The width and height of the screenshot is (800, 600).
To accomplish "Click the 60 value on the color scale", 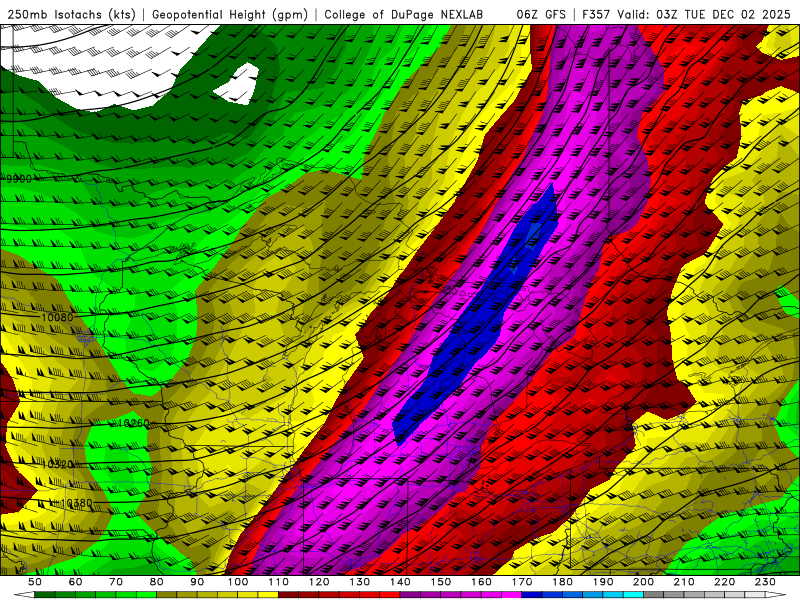I will coord(76,582).
